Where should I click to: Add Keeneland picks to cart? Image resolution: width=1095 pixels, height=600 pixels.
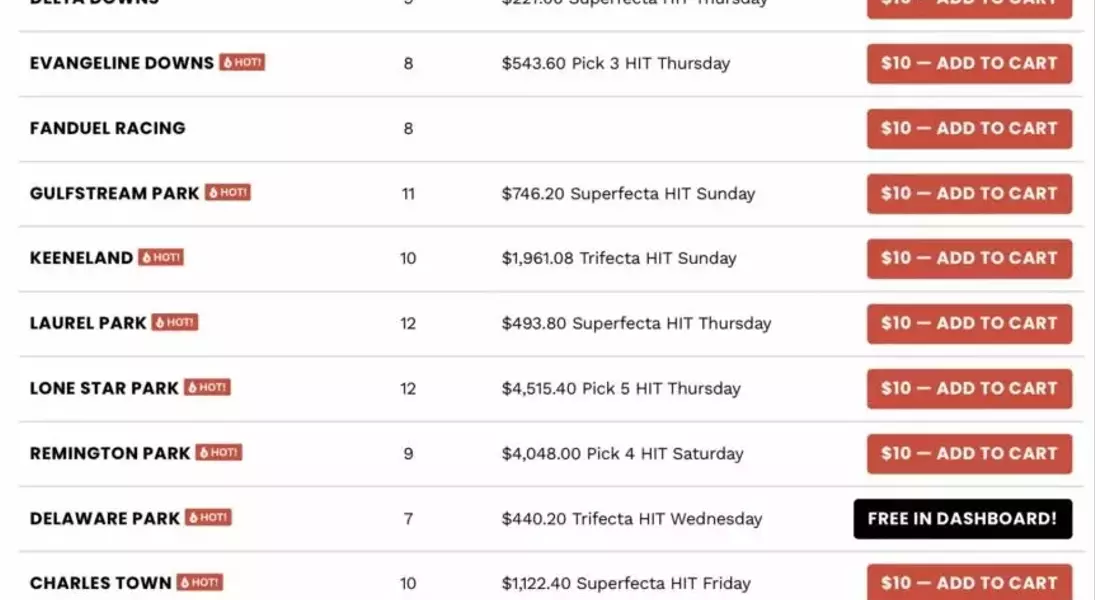pos(969,258)
